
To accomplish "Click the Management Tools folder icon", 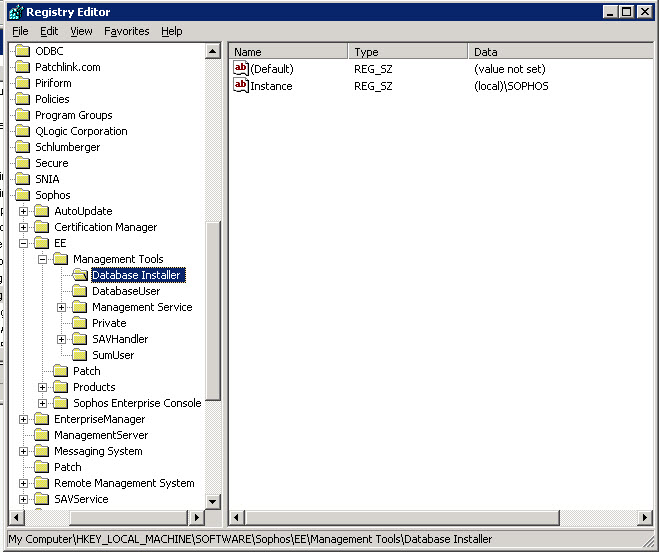I will tap(61, 259).
